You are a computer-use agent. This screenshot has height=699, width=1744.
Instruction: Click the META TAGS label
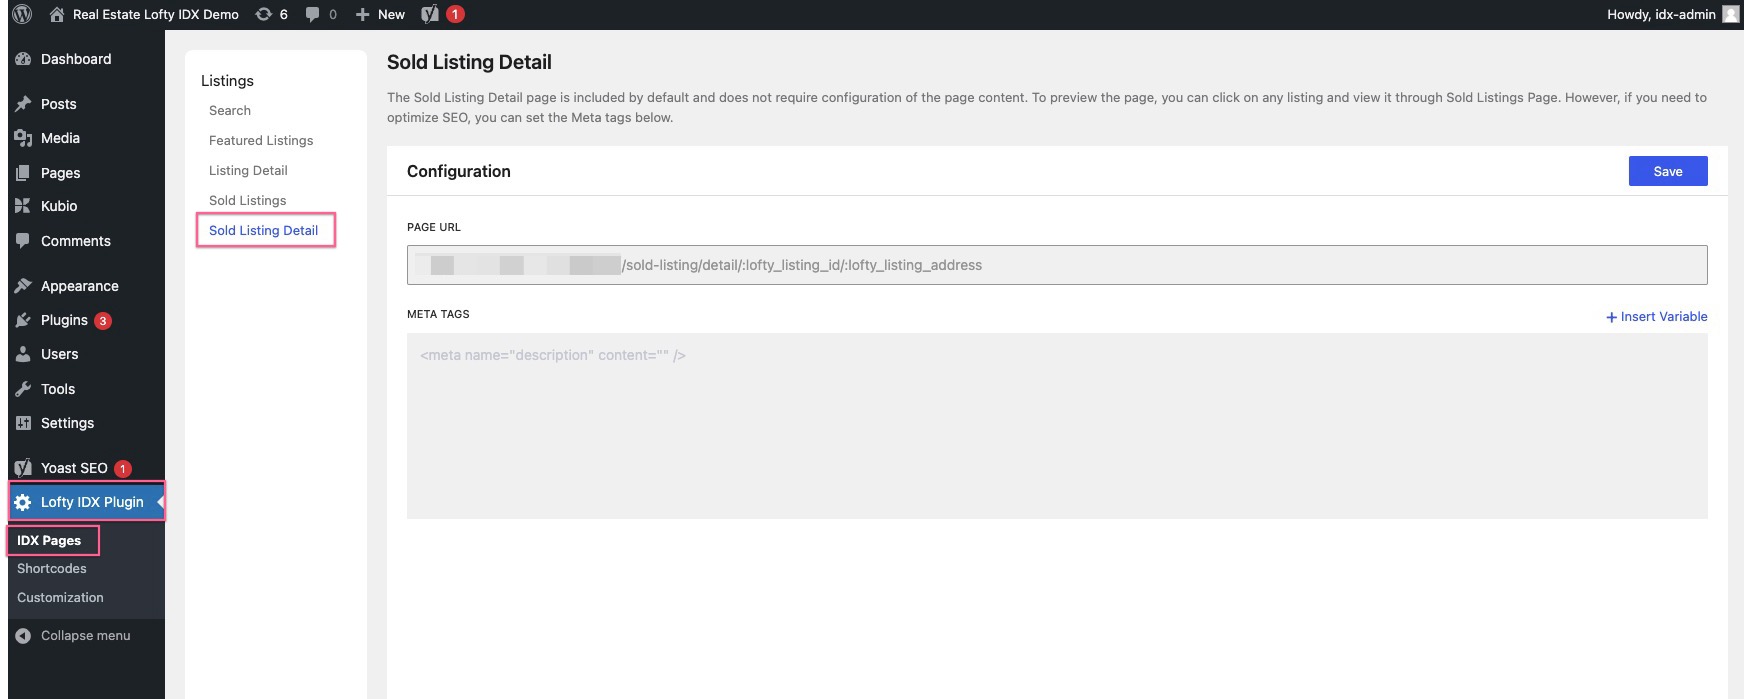pos(438,314)
